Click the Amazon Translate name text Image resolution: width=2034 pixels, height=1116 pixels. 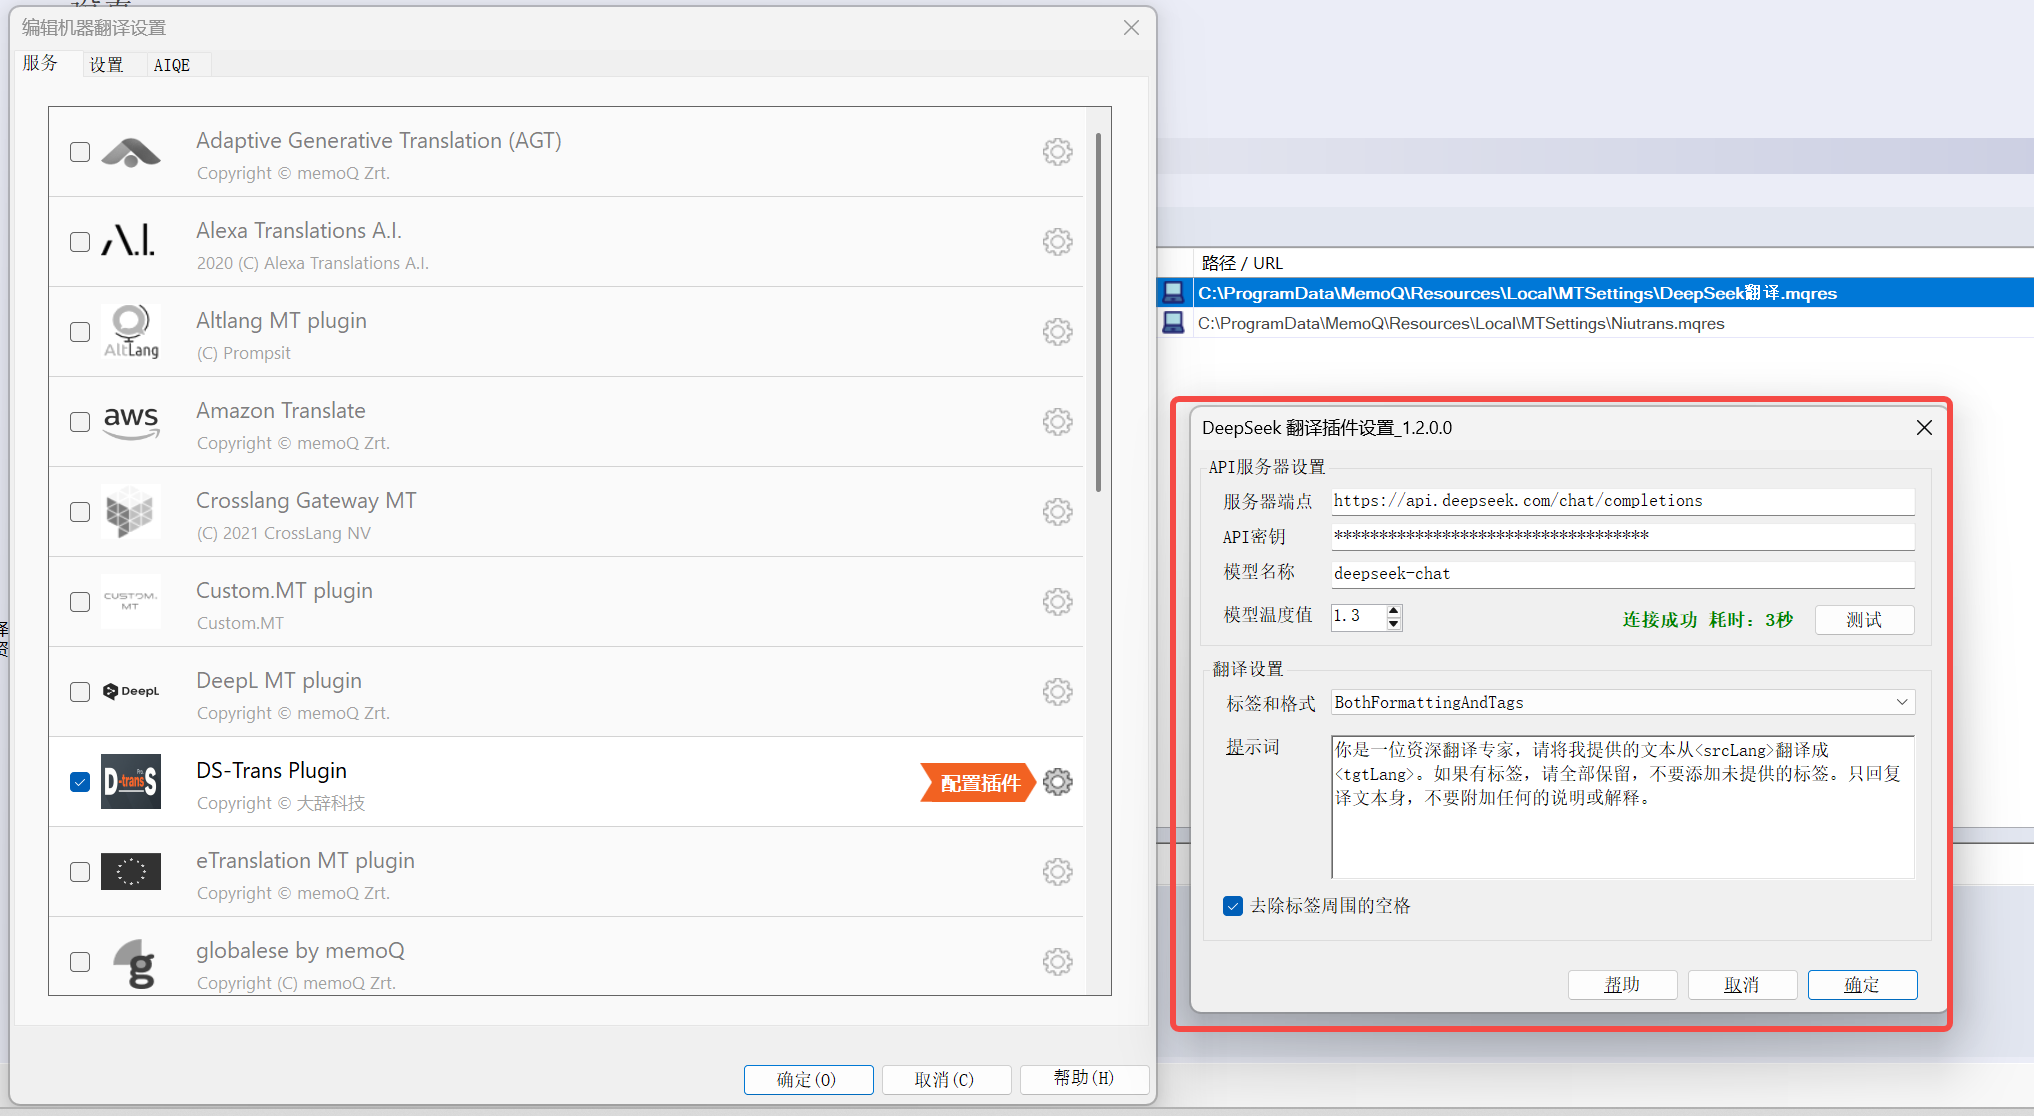click(x=281, y=410)
